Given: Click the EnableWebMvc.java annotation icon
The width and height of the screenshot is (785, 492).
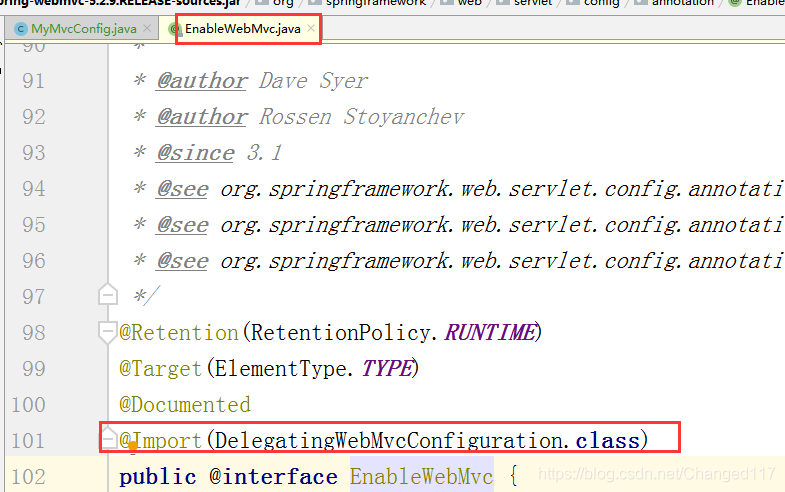Looking at the screenshot, I should pyautogui.click(x=175, y=29).
